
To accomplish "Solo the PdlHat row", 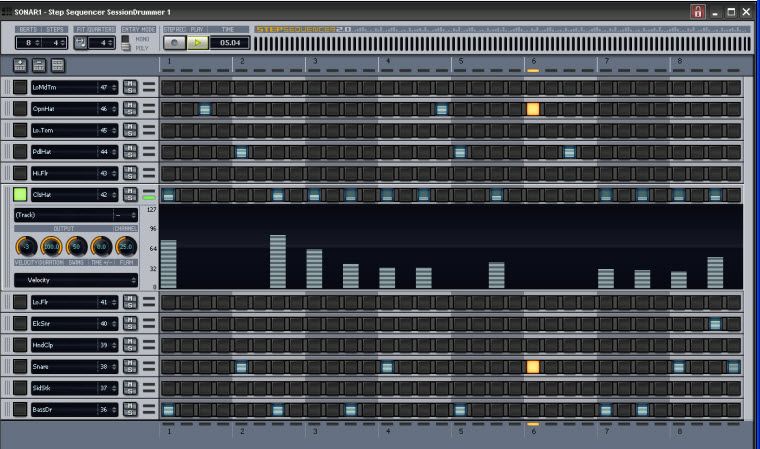I will pos(130,155).
